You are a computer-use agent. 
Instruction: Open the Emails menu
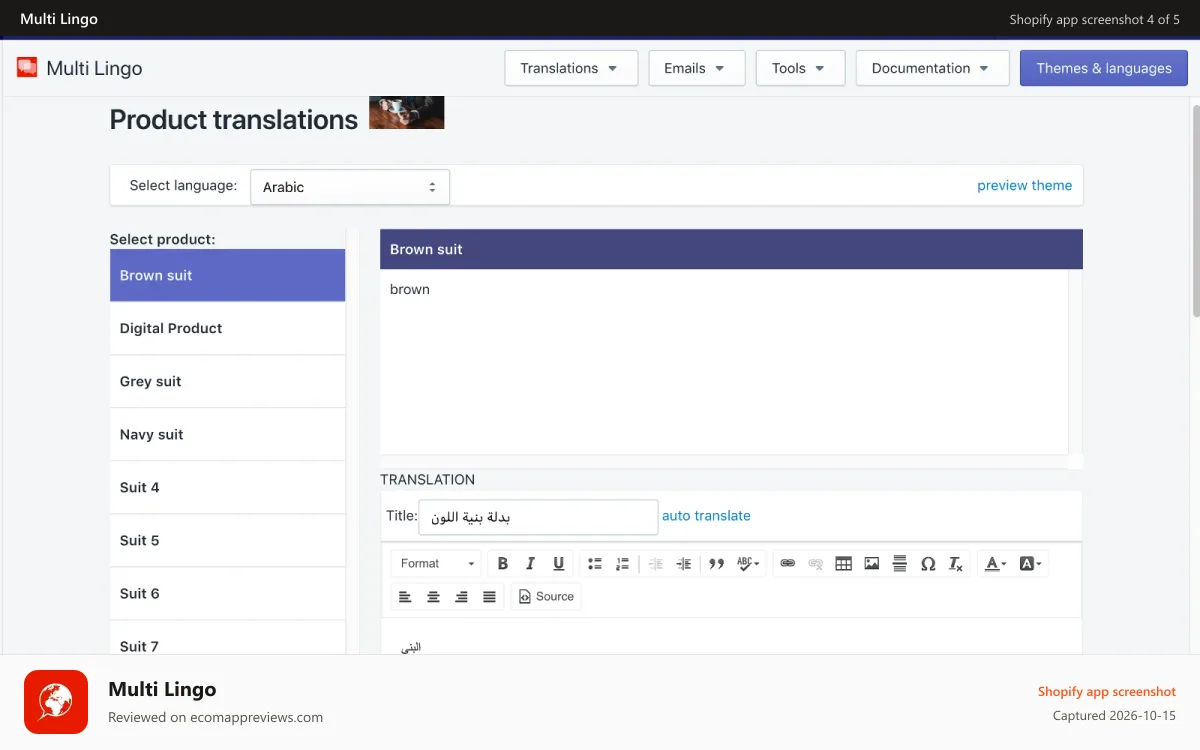[x=697, y=68]
